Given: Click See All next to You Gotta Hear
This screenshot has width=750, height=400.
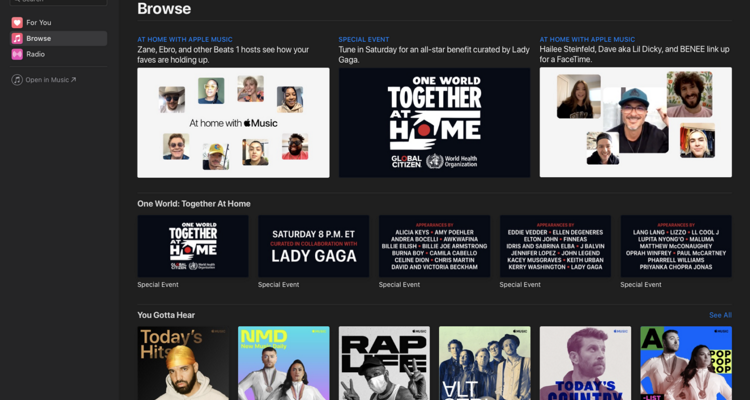Looking at the screenshot, I should [x=720, y=315].
